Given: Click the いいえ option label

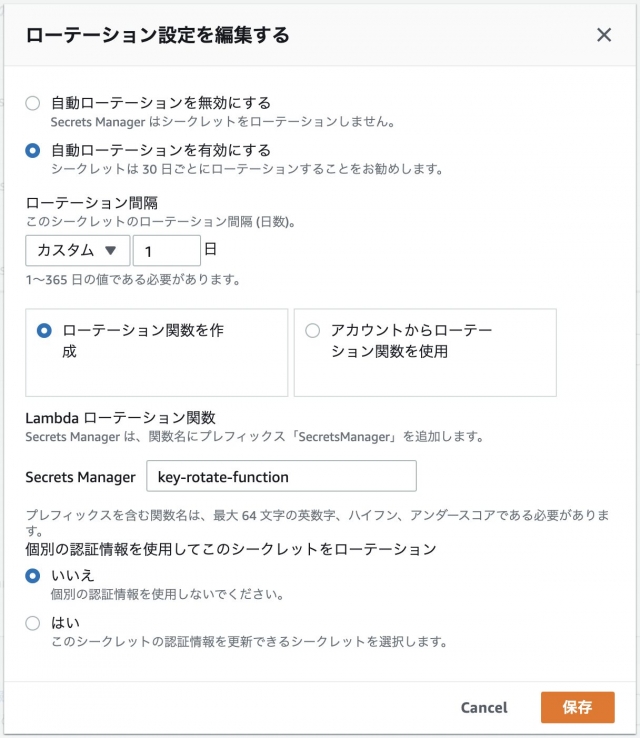Looking at the screenshot, I should (x=73, y=575).
